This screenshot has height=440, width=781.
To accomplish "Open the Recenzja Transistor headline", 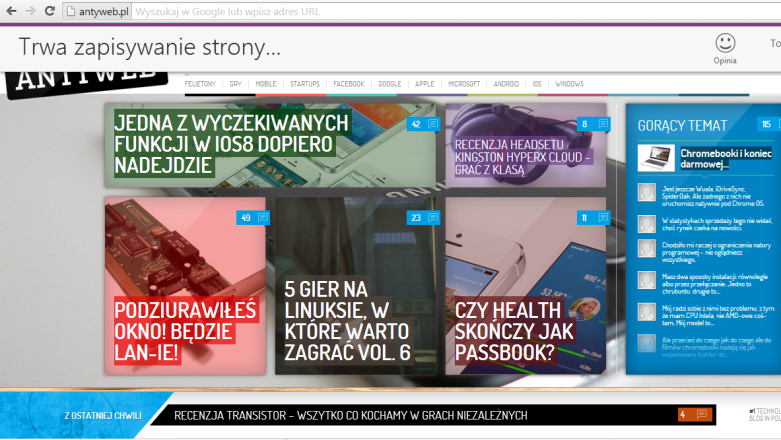I will click(x=351, y=416).
